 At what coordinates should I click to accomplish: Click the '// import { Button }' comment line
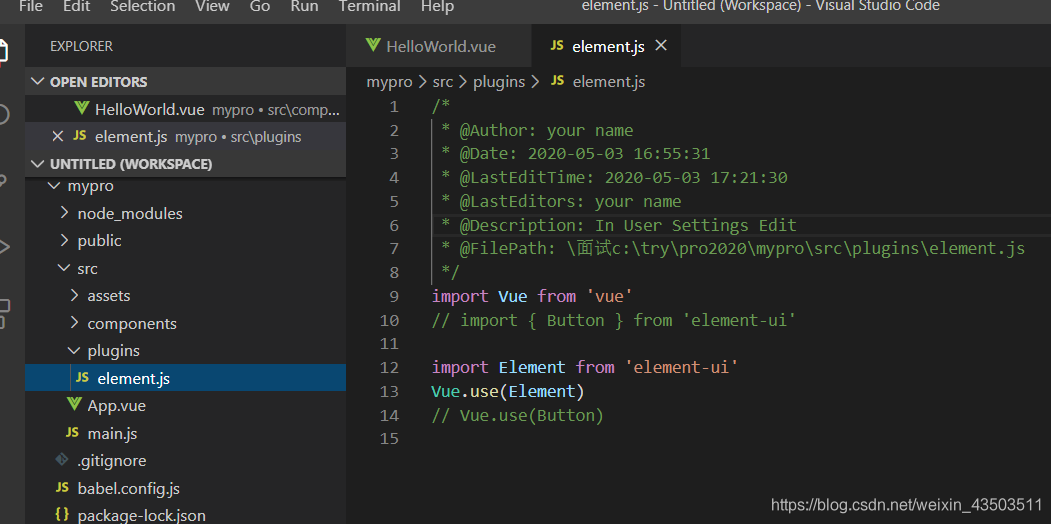[614, 320]
